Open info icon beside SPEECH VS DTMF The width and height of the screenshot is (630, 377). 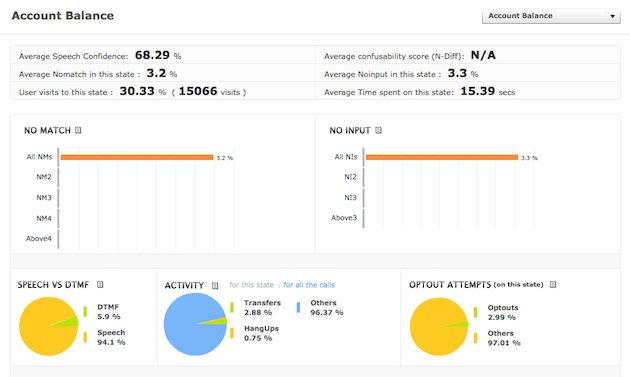100,285
